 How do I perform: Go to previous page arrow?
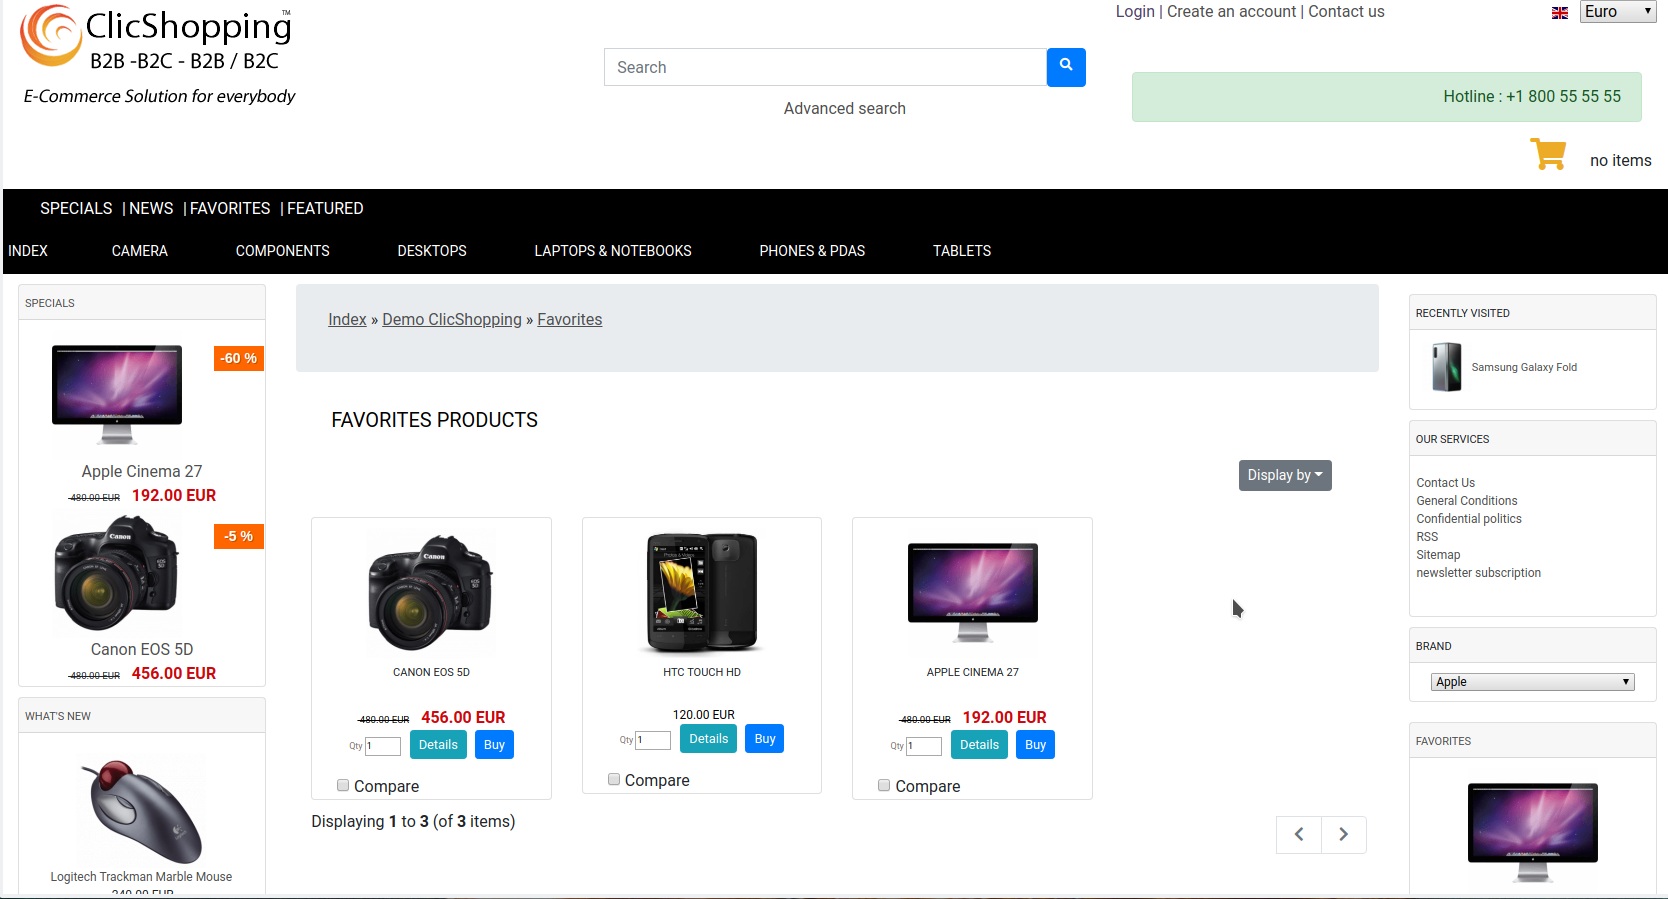tap(1299, 834)
